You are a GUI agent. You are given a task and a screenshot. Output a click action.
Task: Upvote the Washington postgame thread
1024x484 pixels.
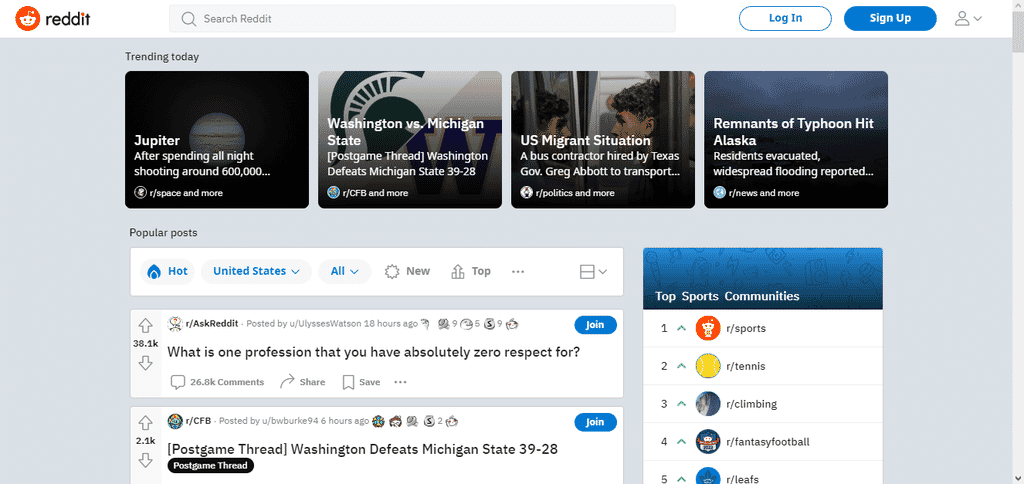coord(146,422)
